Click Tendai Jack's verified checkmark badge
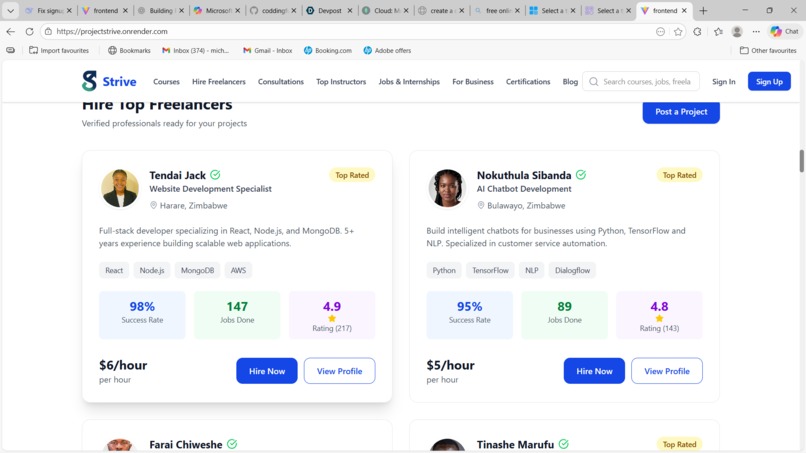 point(215,175)
